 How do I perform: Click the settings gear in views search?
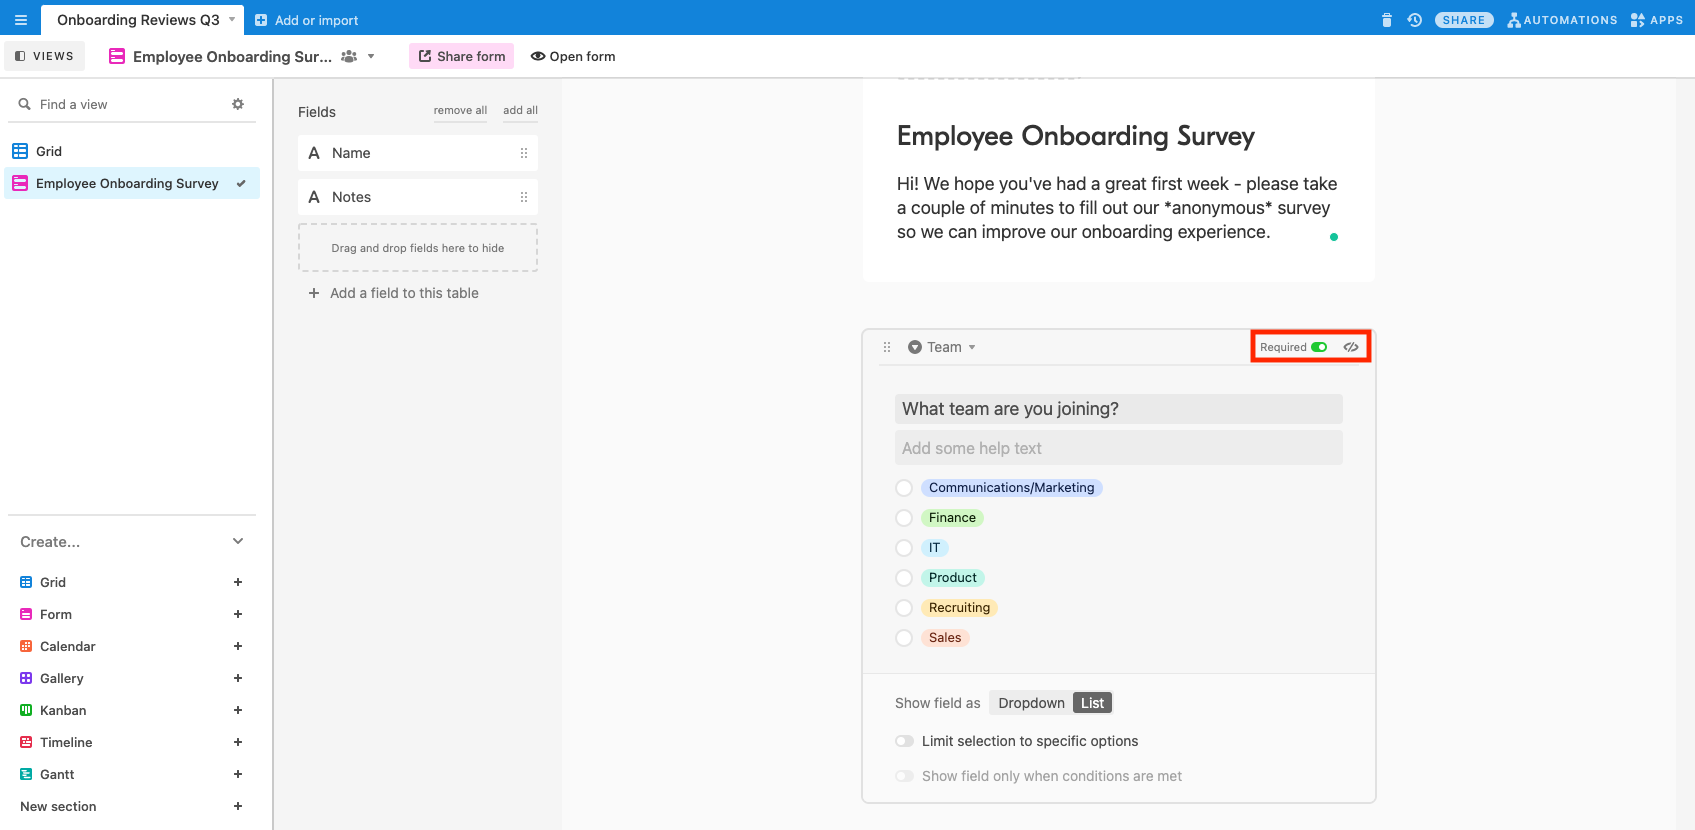(238, 104)
